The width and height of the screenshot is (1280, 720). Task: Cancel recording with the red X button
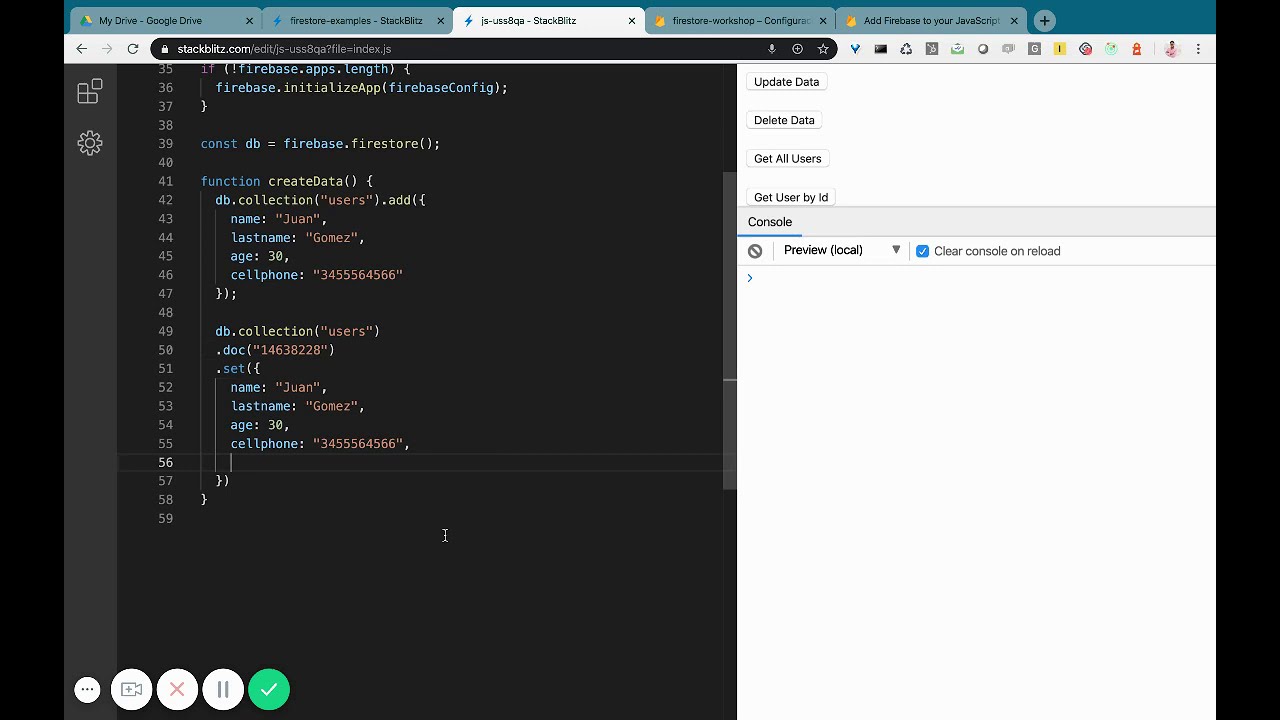[x=177, y=689]
